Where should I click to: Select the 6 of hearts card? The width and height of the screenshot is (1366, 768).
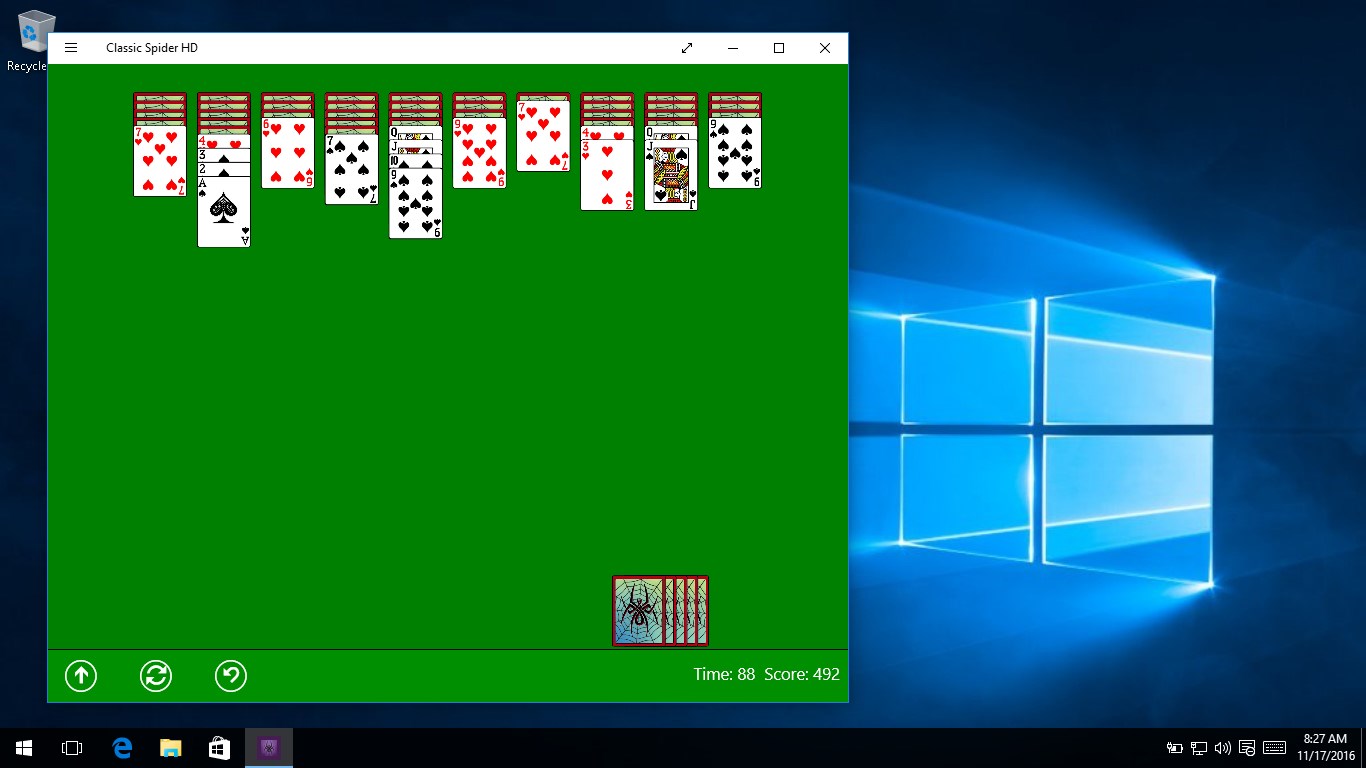(288, 153)
